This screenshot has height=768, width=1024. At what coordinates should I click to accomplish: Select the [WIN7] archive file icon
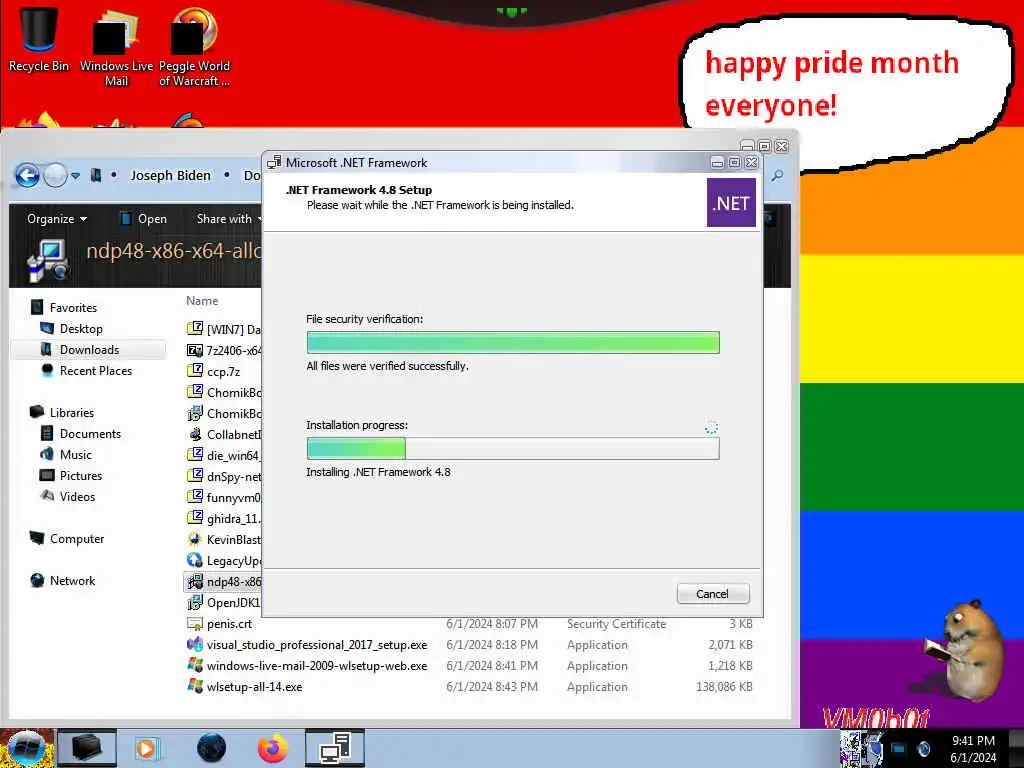point(195,328)
